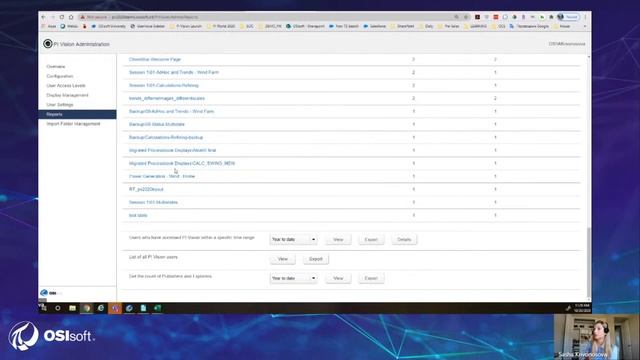Open Migrated Processbook Displays/CALC_SWING_NEW link
Screen dimensions: 640x360
(182, 163)
